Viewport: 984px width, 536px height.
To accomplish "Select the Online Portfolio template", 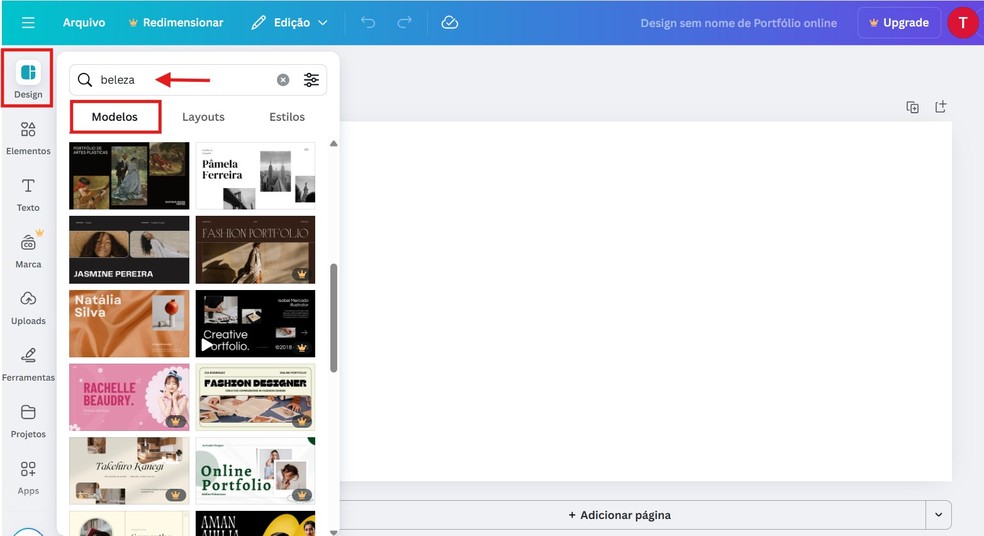I will click(x=255, y=471).
